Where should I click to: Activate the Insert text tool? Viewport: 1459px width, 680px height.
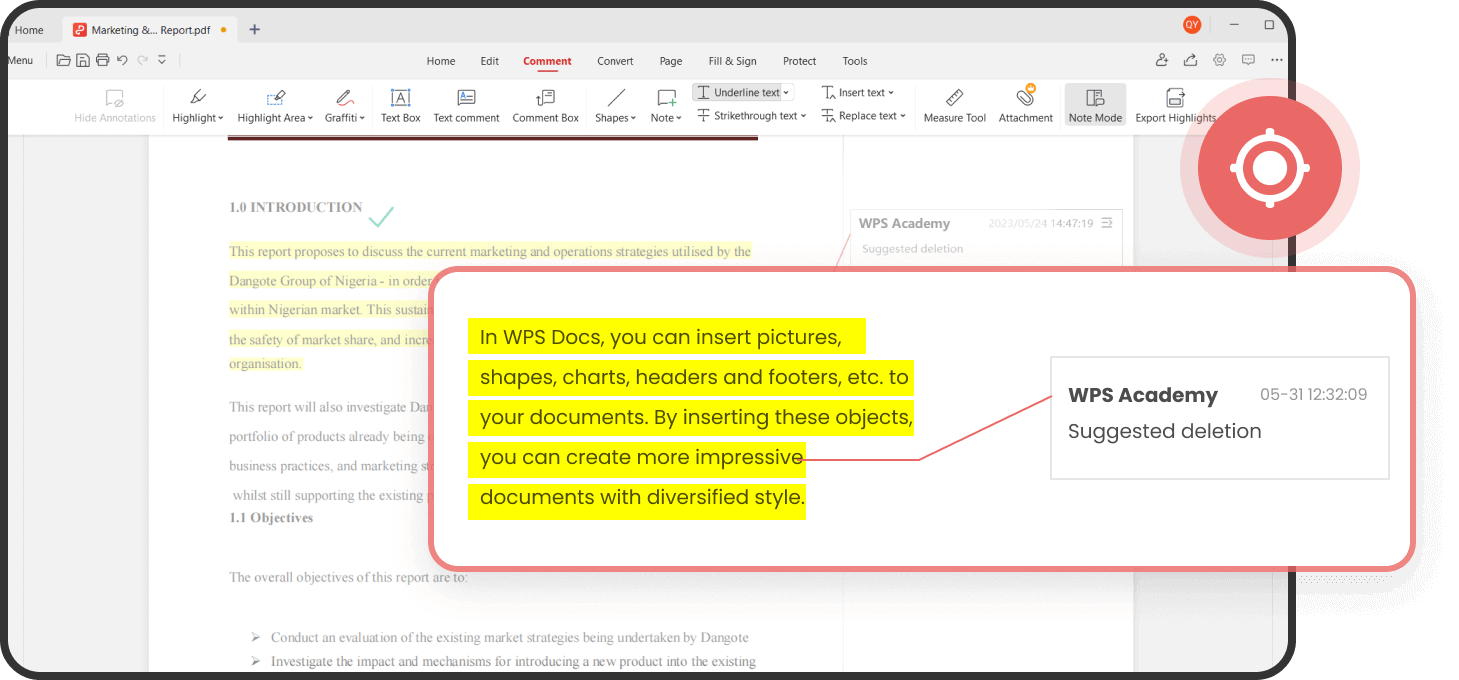[853, 92]
